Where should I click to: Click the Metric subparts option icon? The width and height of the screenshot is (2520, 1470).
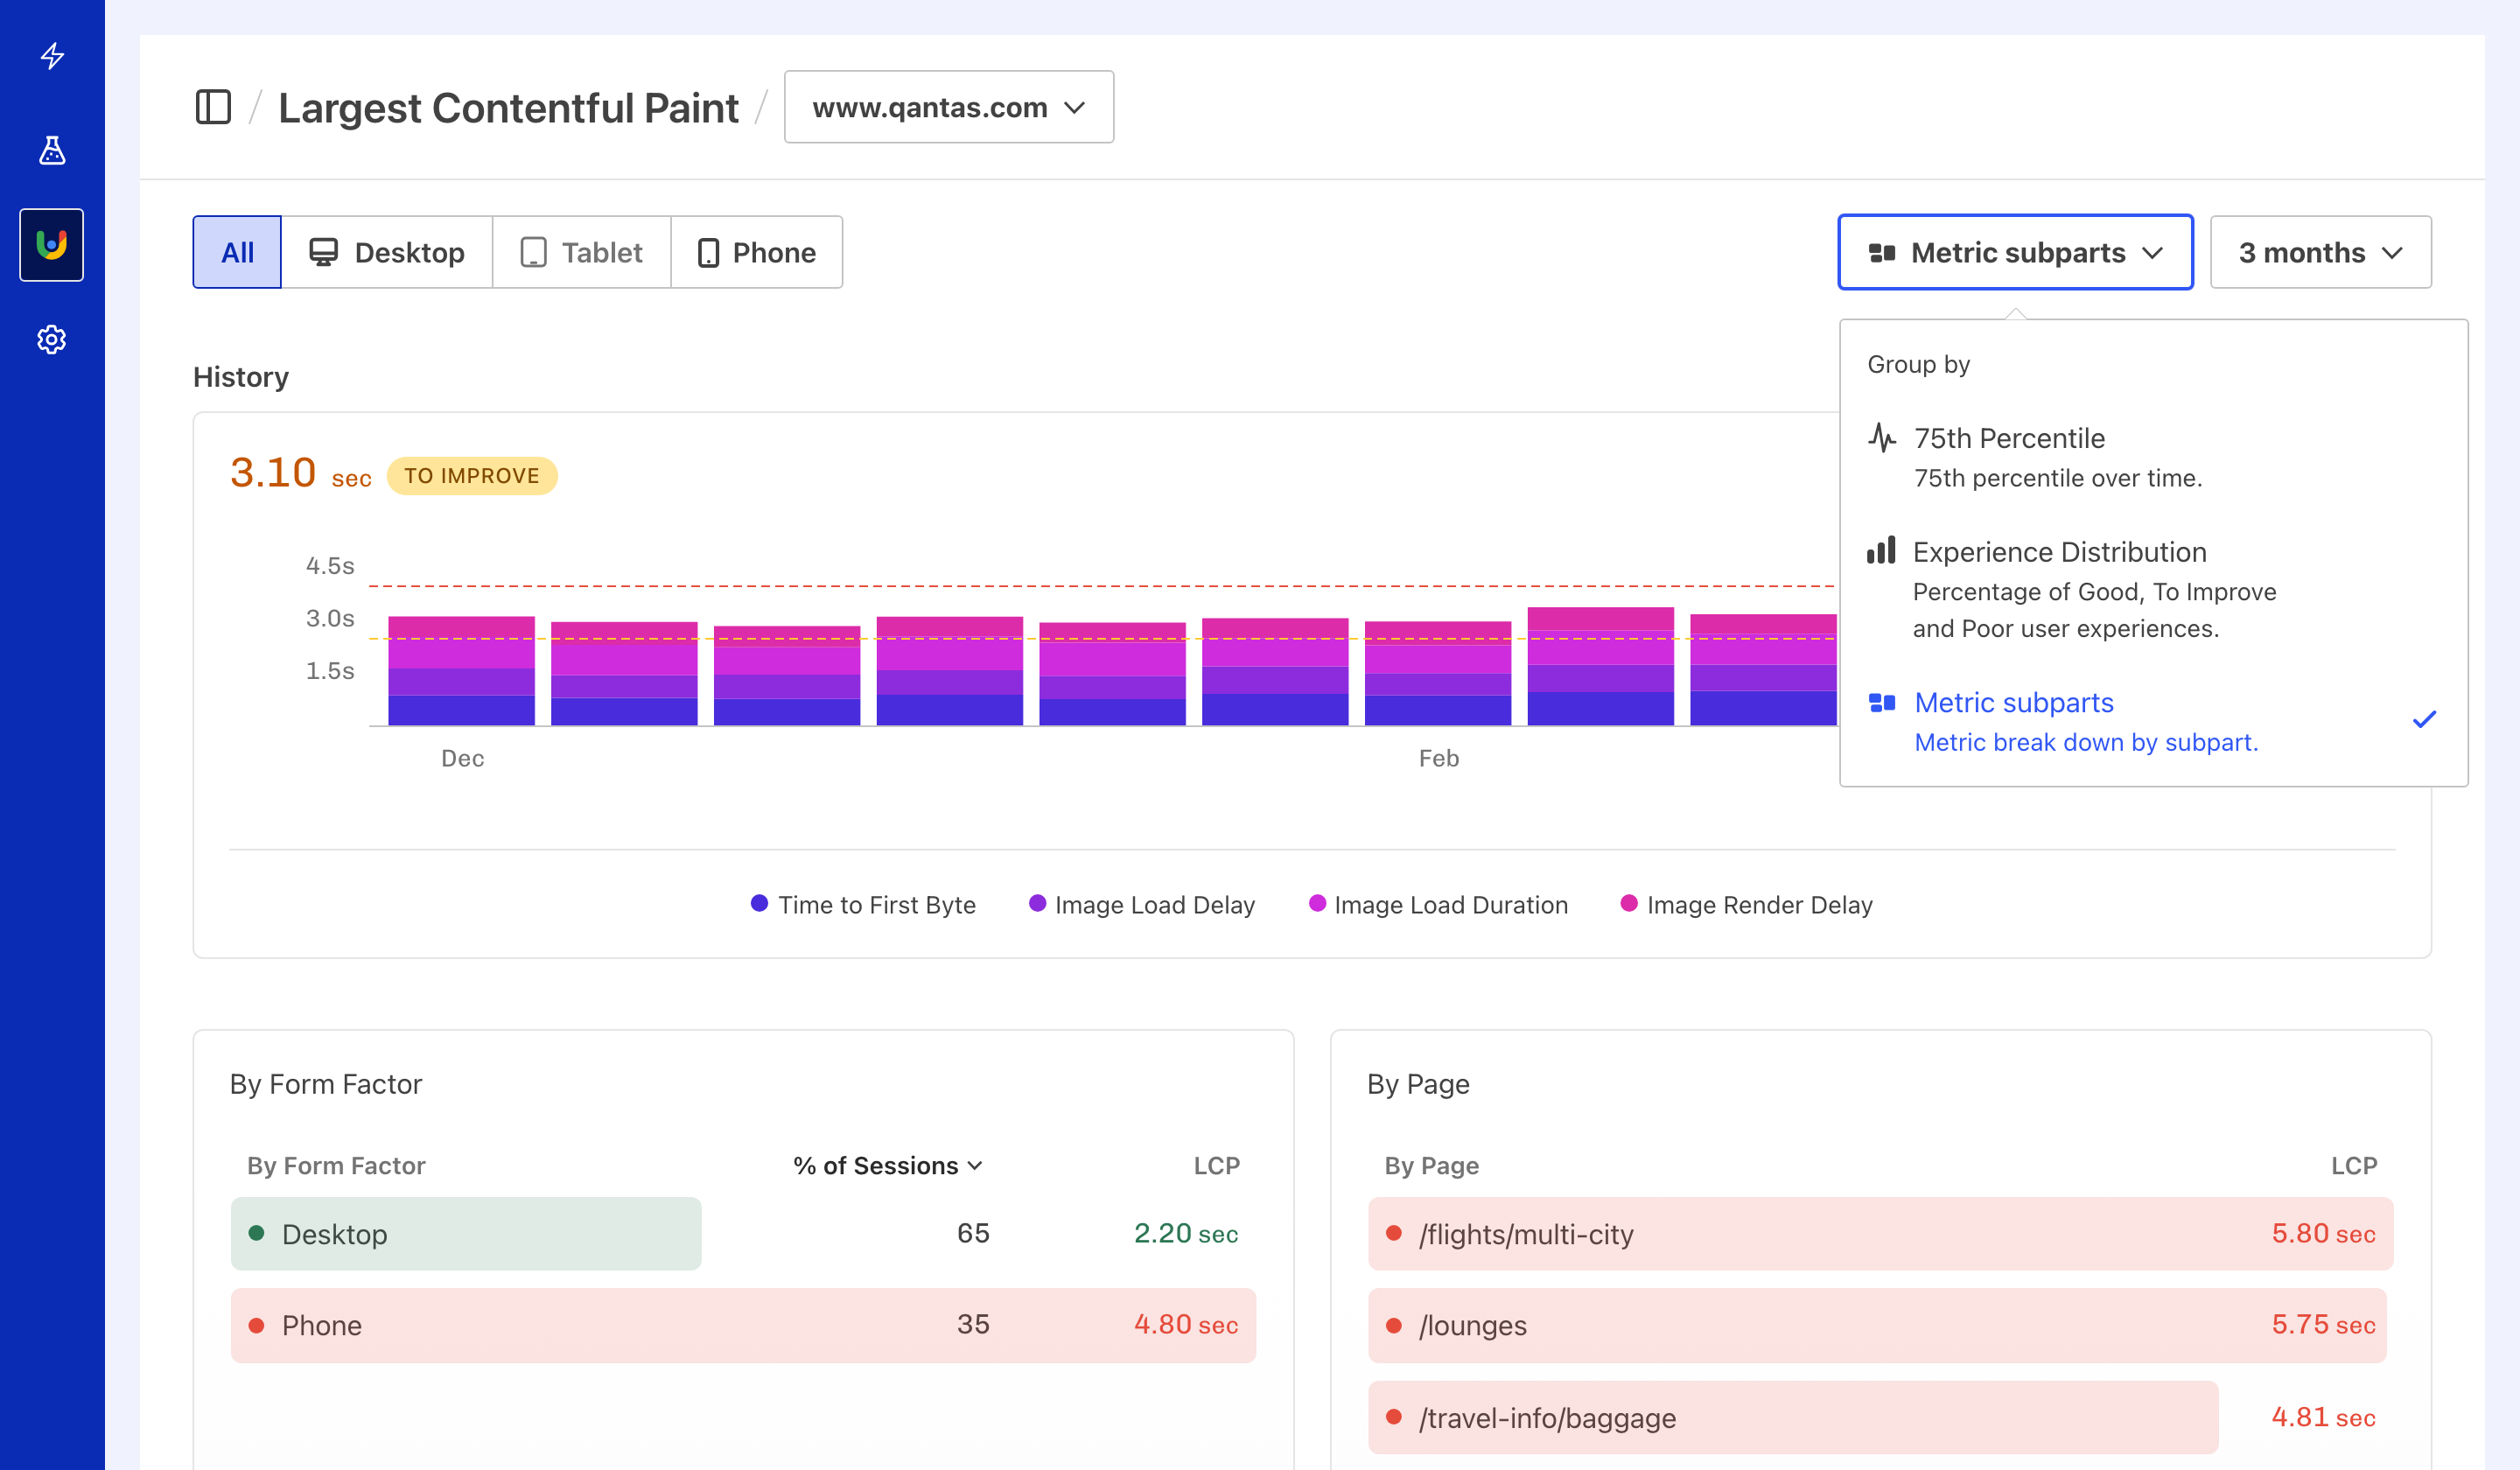(1881, 703)
